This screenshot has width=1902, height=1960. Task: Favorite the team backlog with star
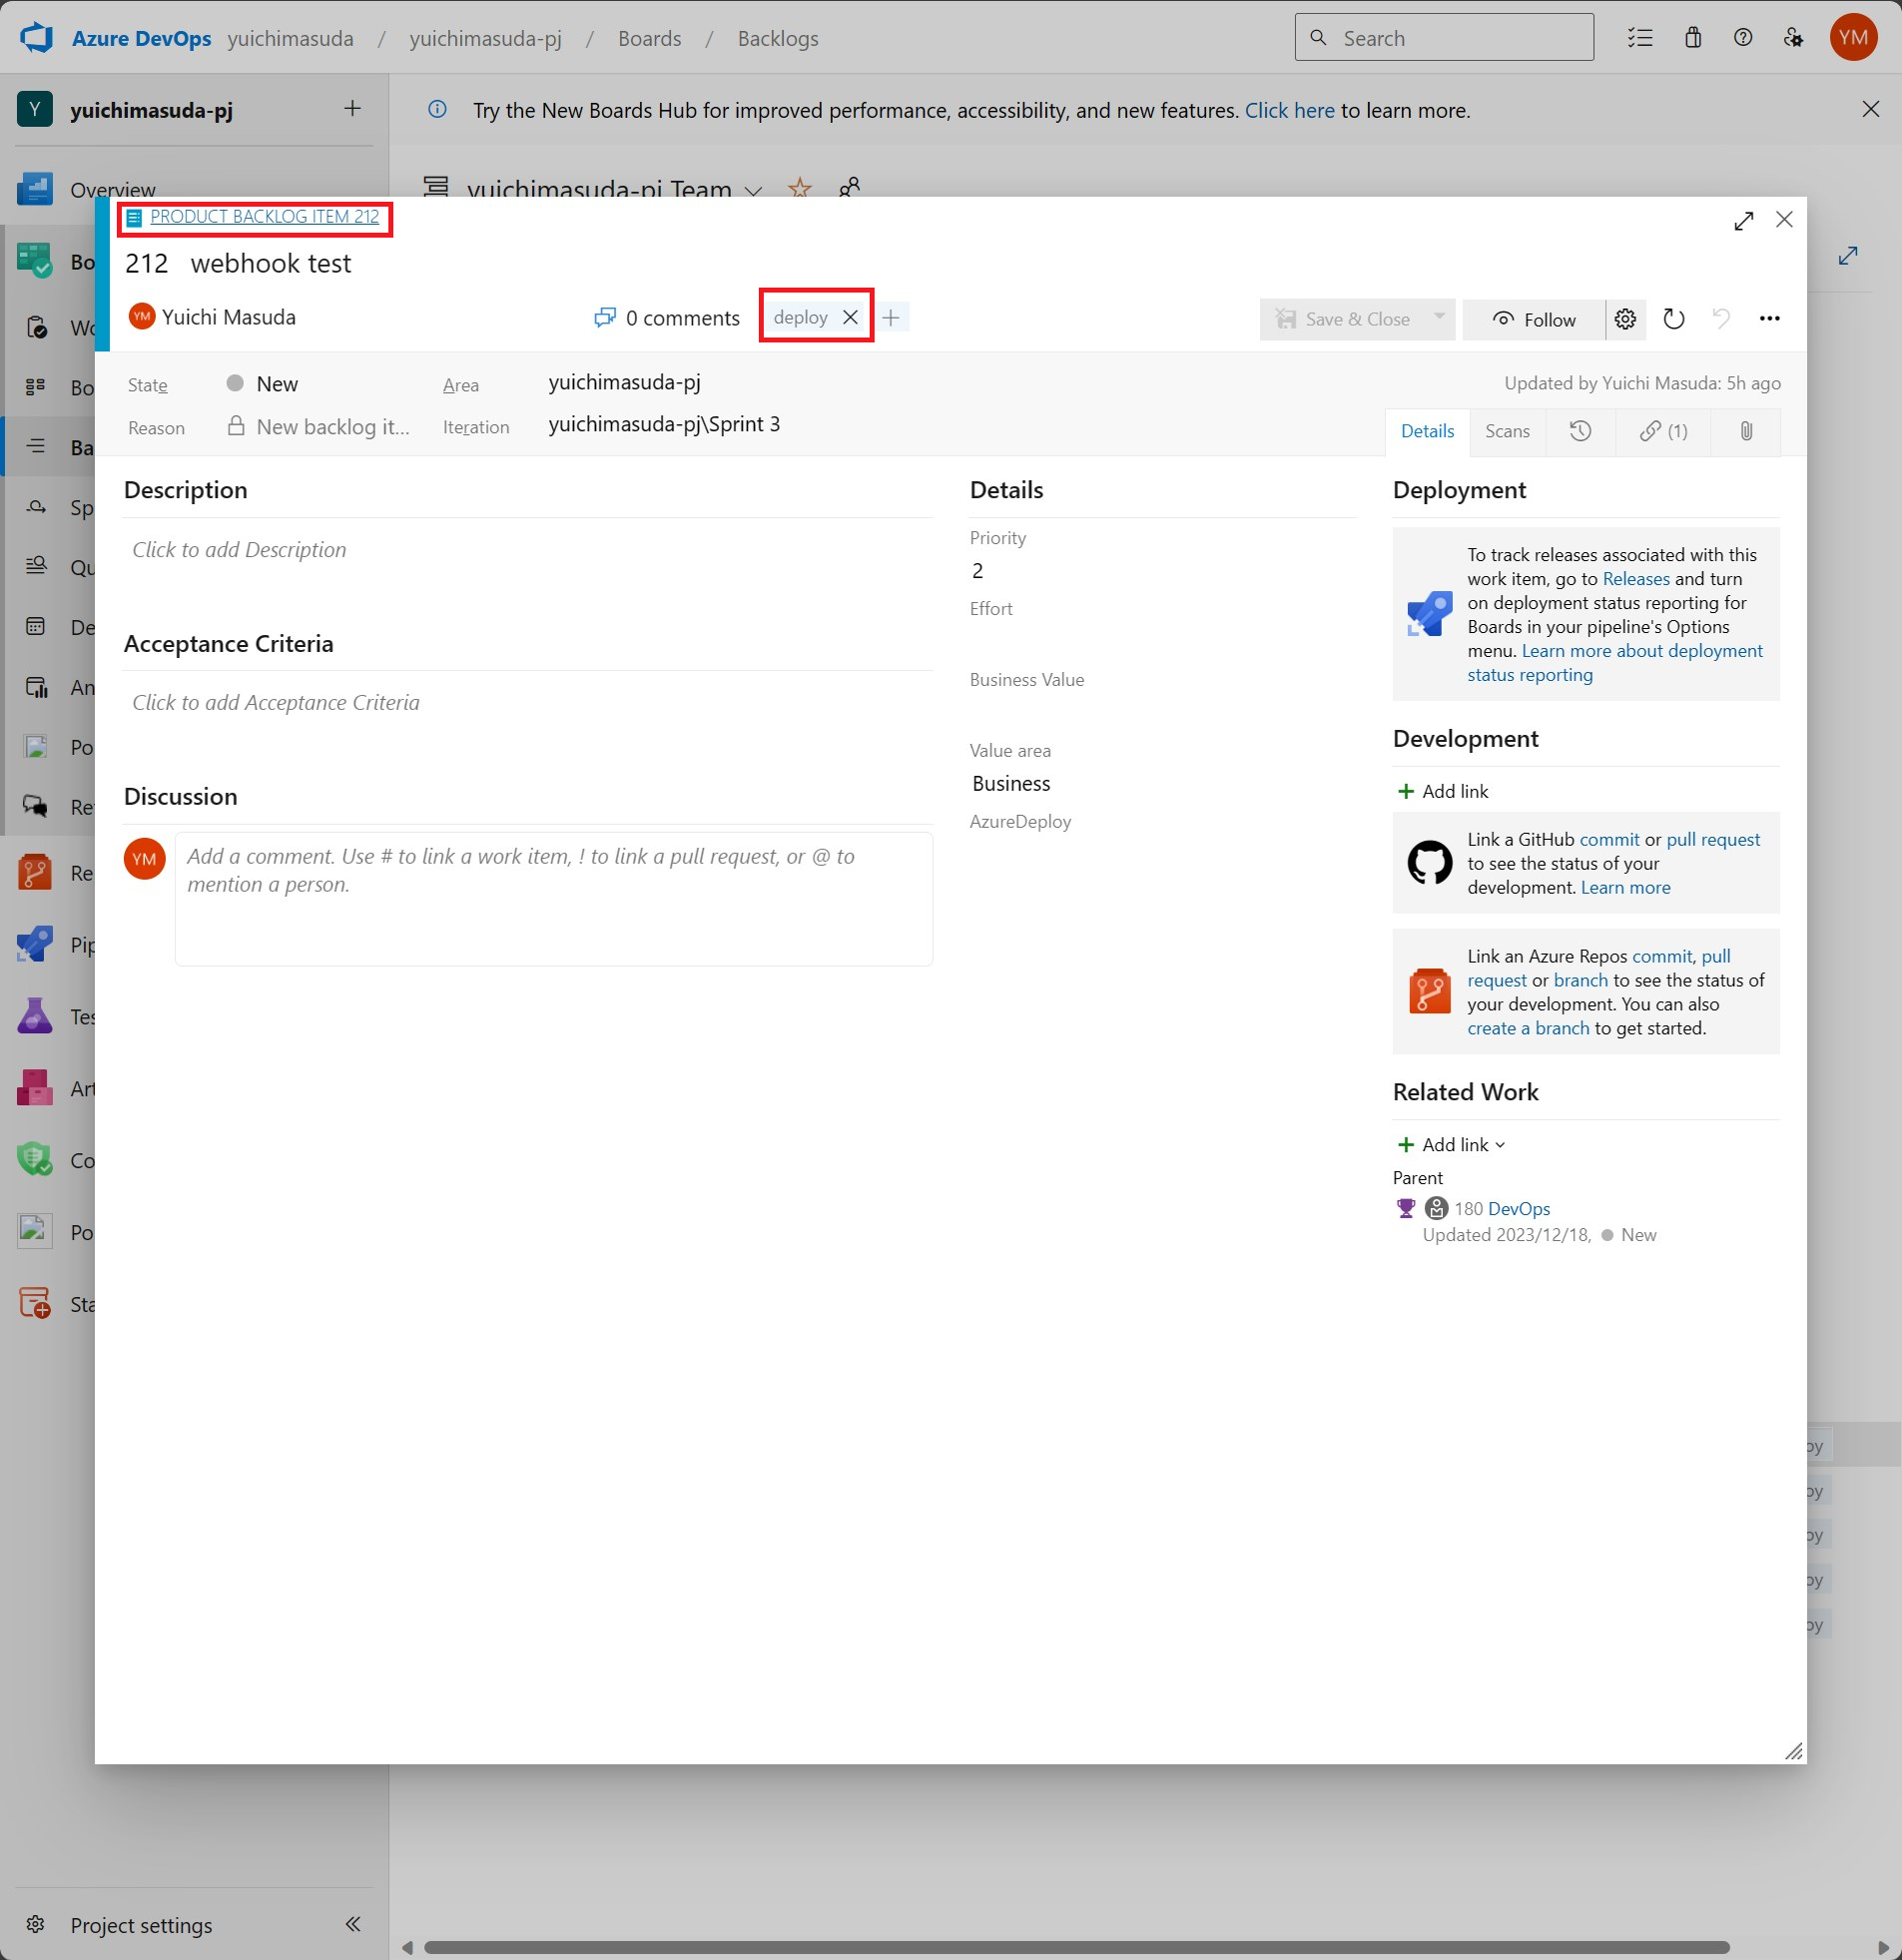pyautogui.click(x=800, y=188)
